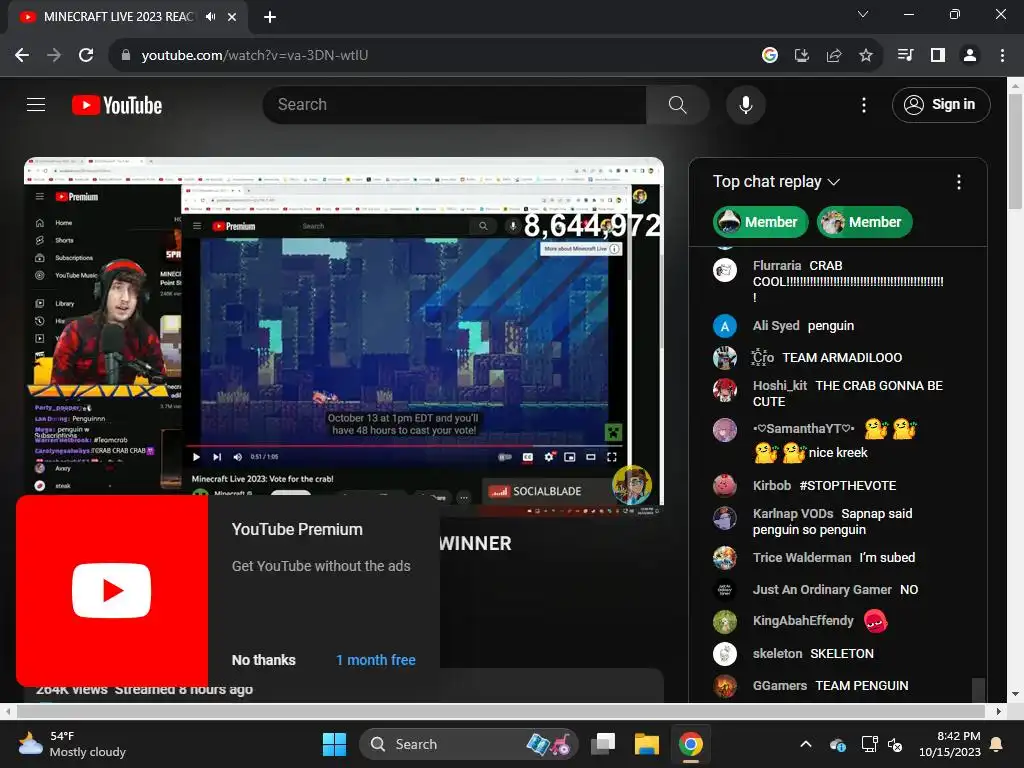Install app via address bar icon

click(x=801, y=55)
